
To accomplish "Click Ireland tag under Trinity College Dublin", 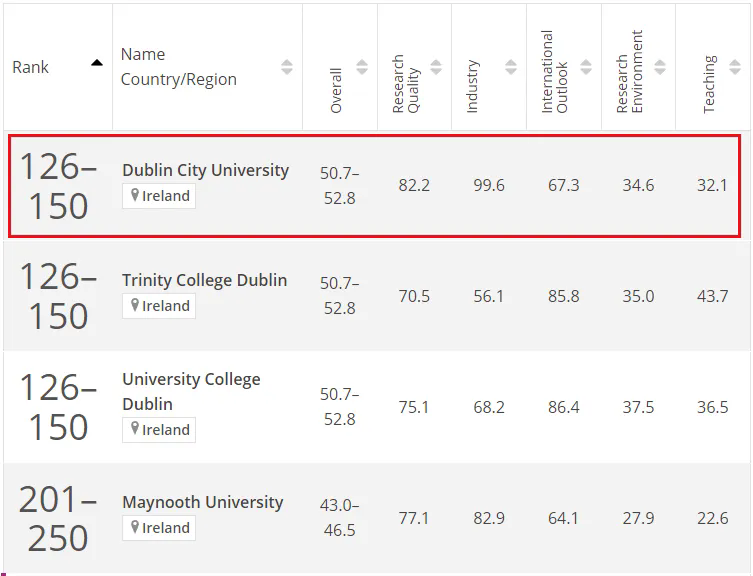I will [x=159, y=306].
